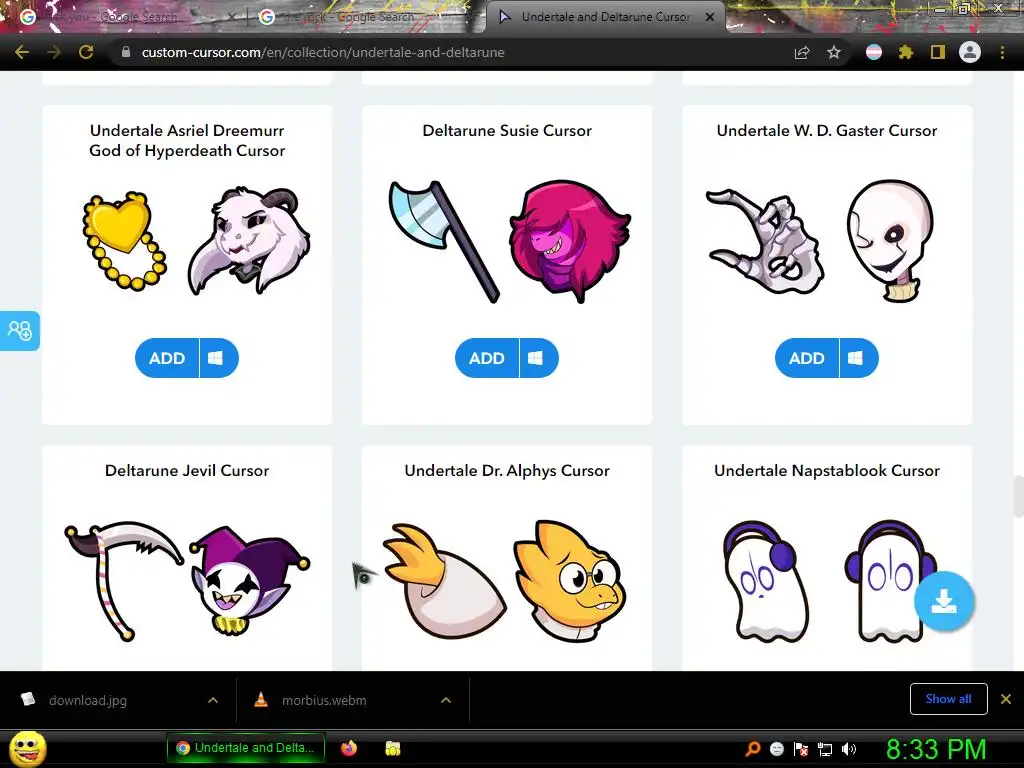Screen dimensions: 1024x768
Task: Click Alphys claw hand cursor image
Action: point(445,580)
